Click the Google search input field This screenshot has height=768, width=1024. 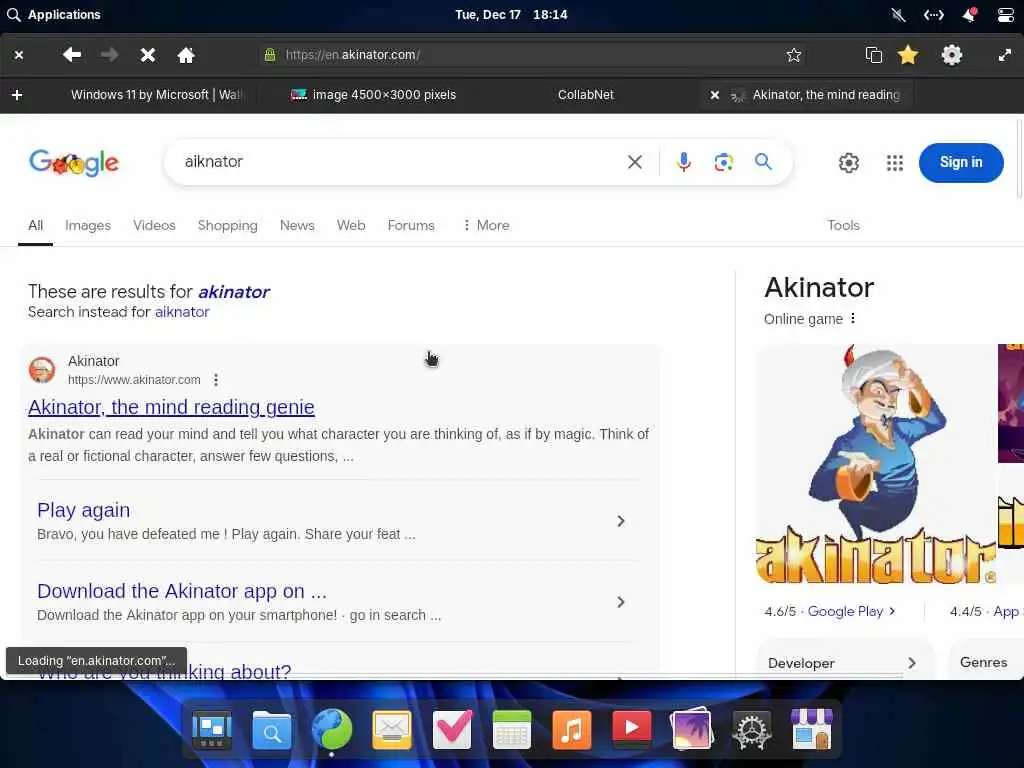[x=398, y=162]
